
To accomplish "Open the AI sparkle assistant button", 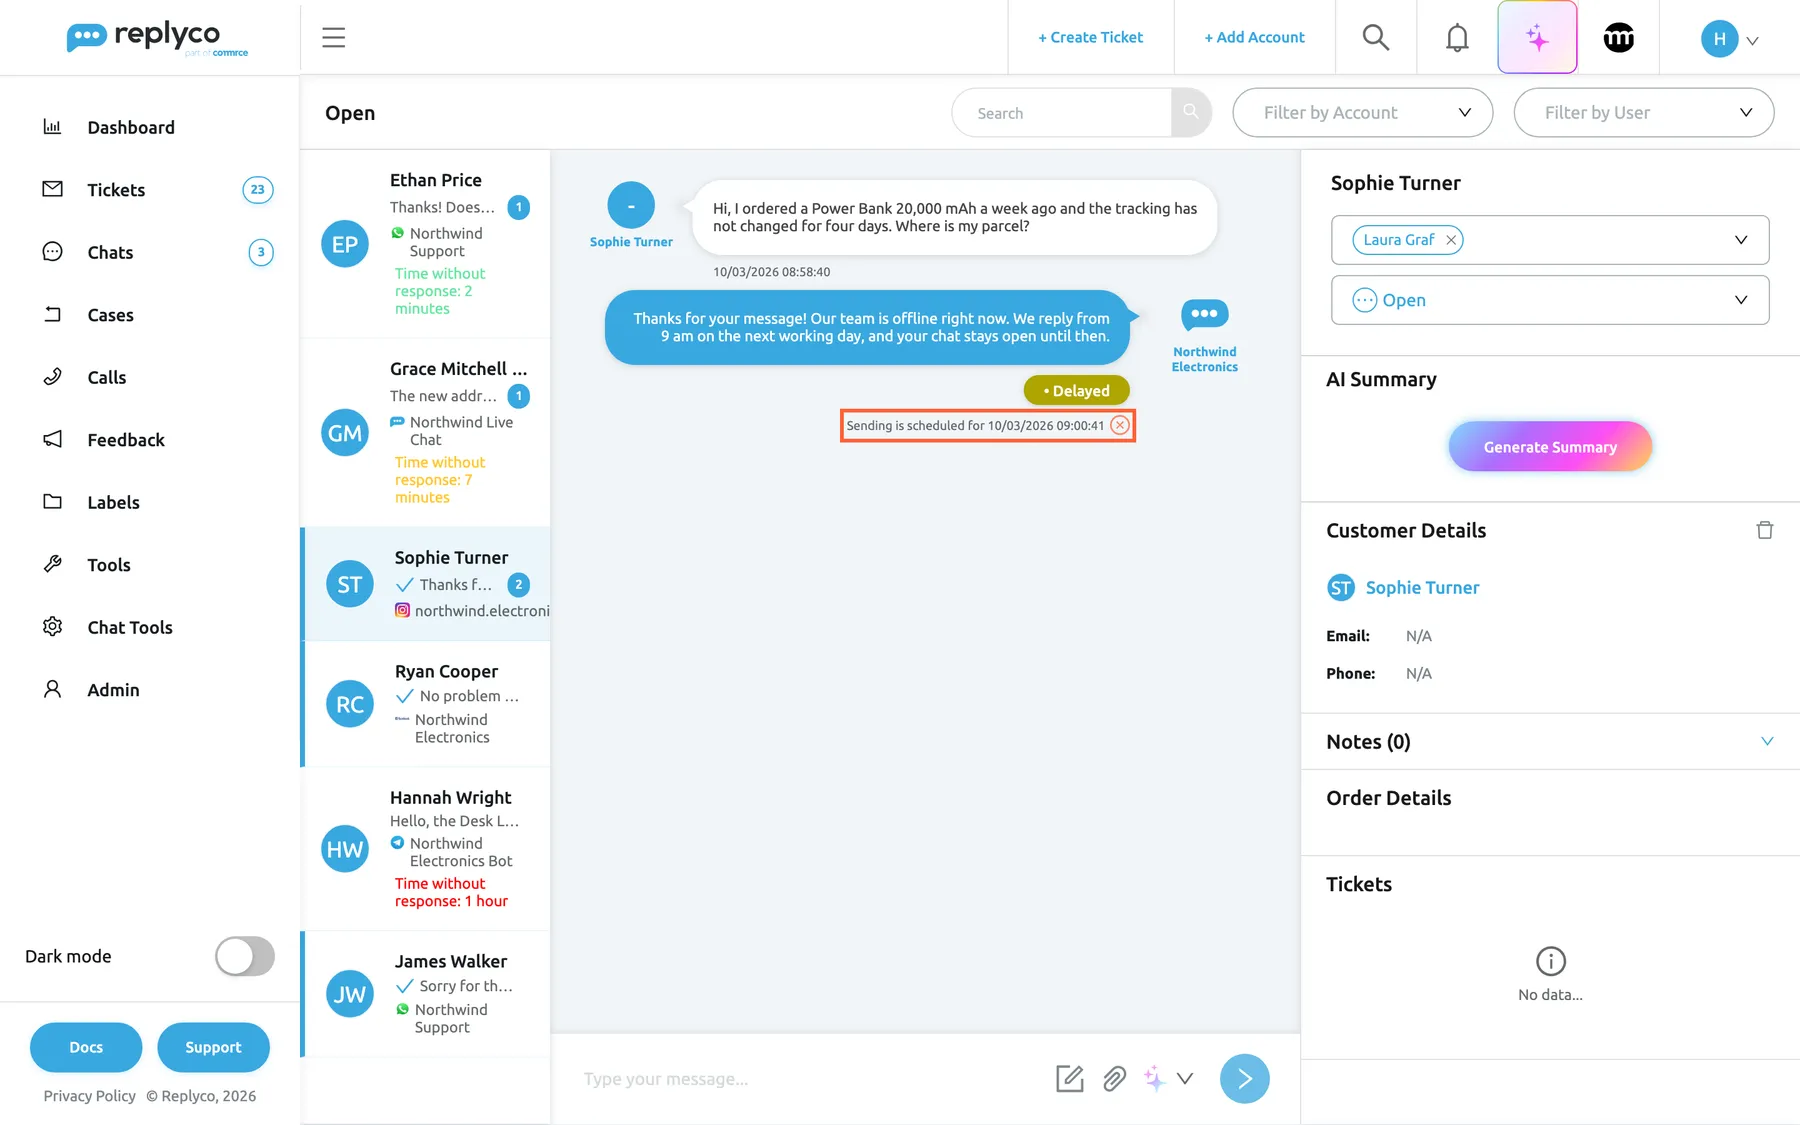I will 1537,38.
